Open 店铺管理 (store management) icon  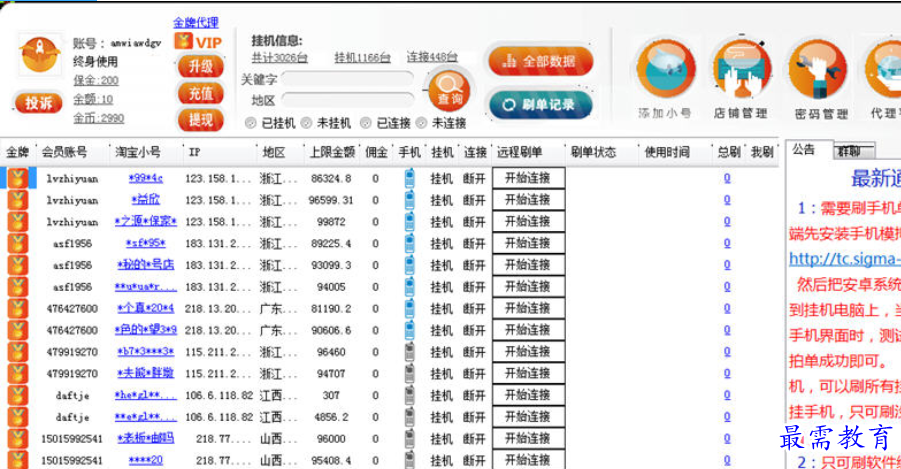pos(741,69)
